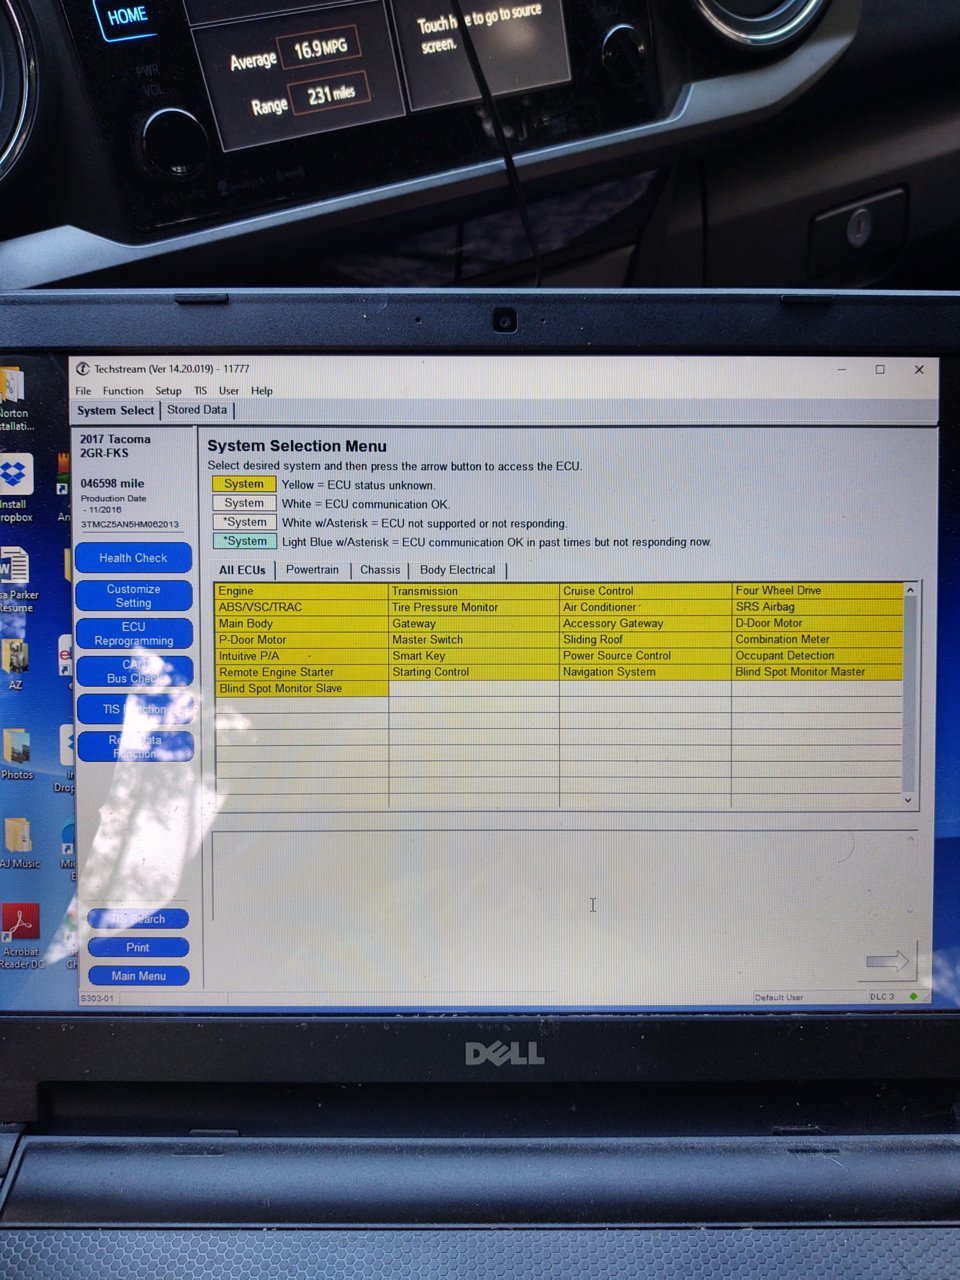Open the File menu

coord(83,391)
